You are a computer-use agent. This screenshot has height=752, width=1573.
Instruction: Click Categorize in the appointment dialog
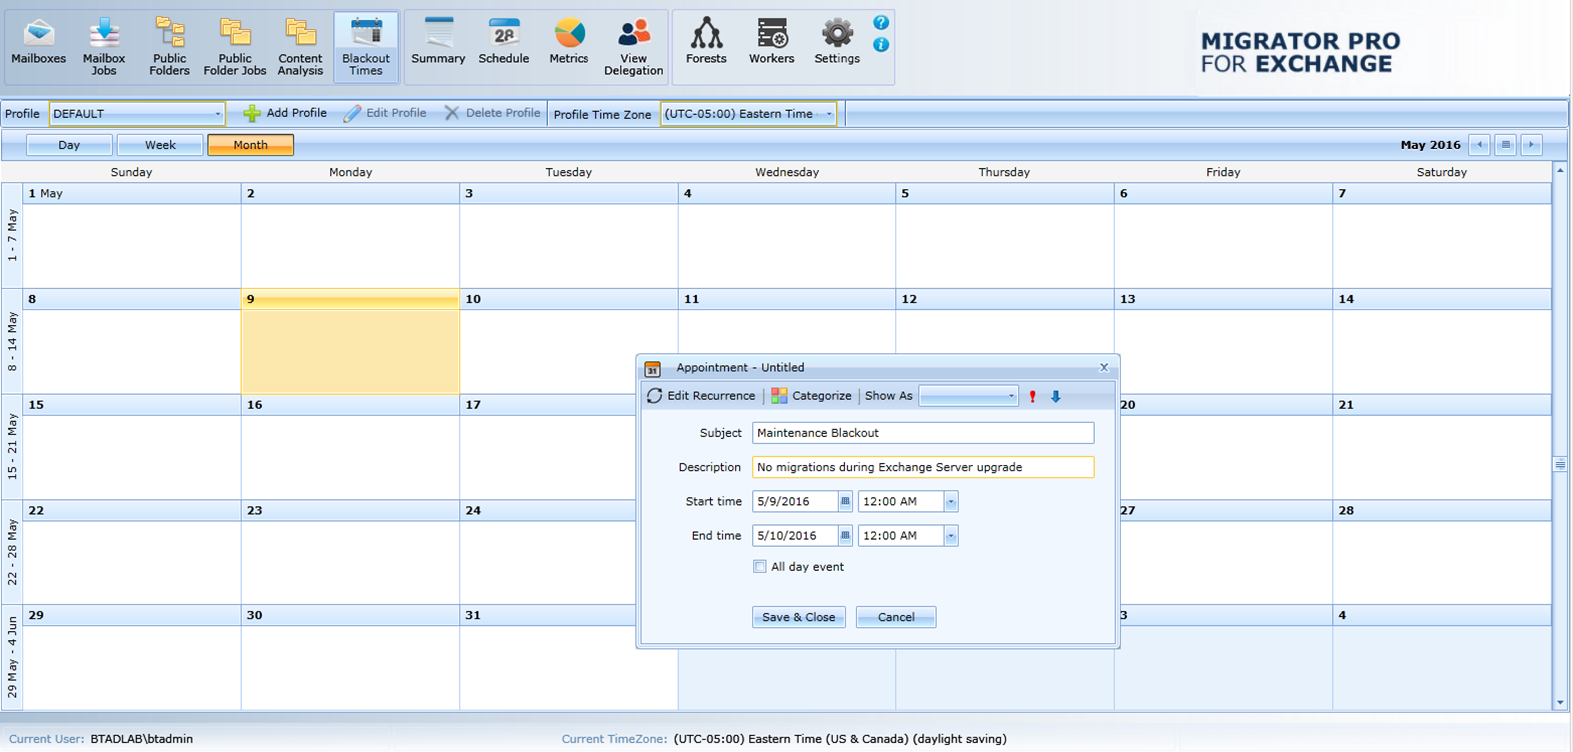click(x=811, y=396)
